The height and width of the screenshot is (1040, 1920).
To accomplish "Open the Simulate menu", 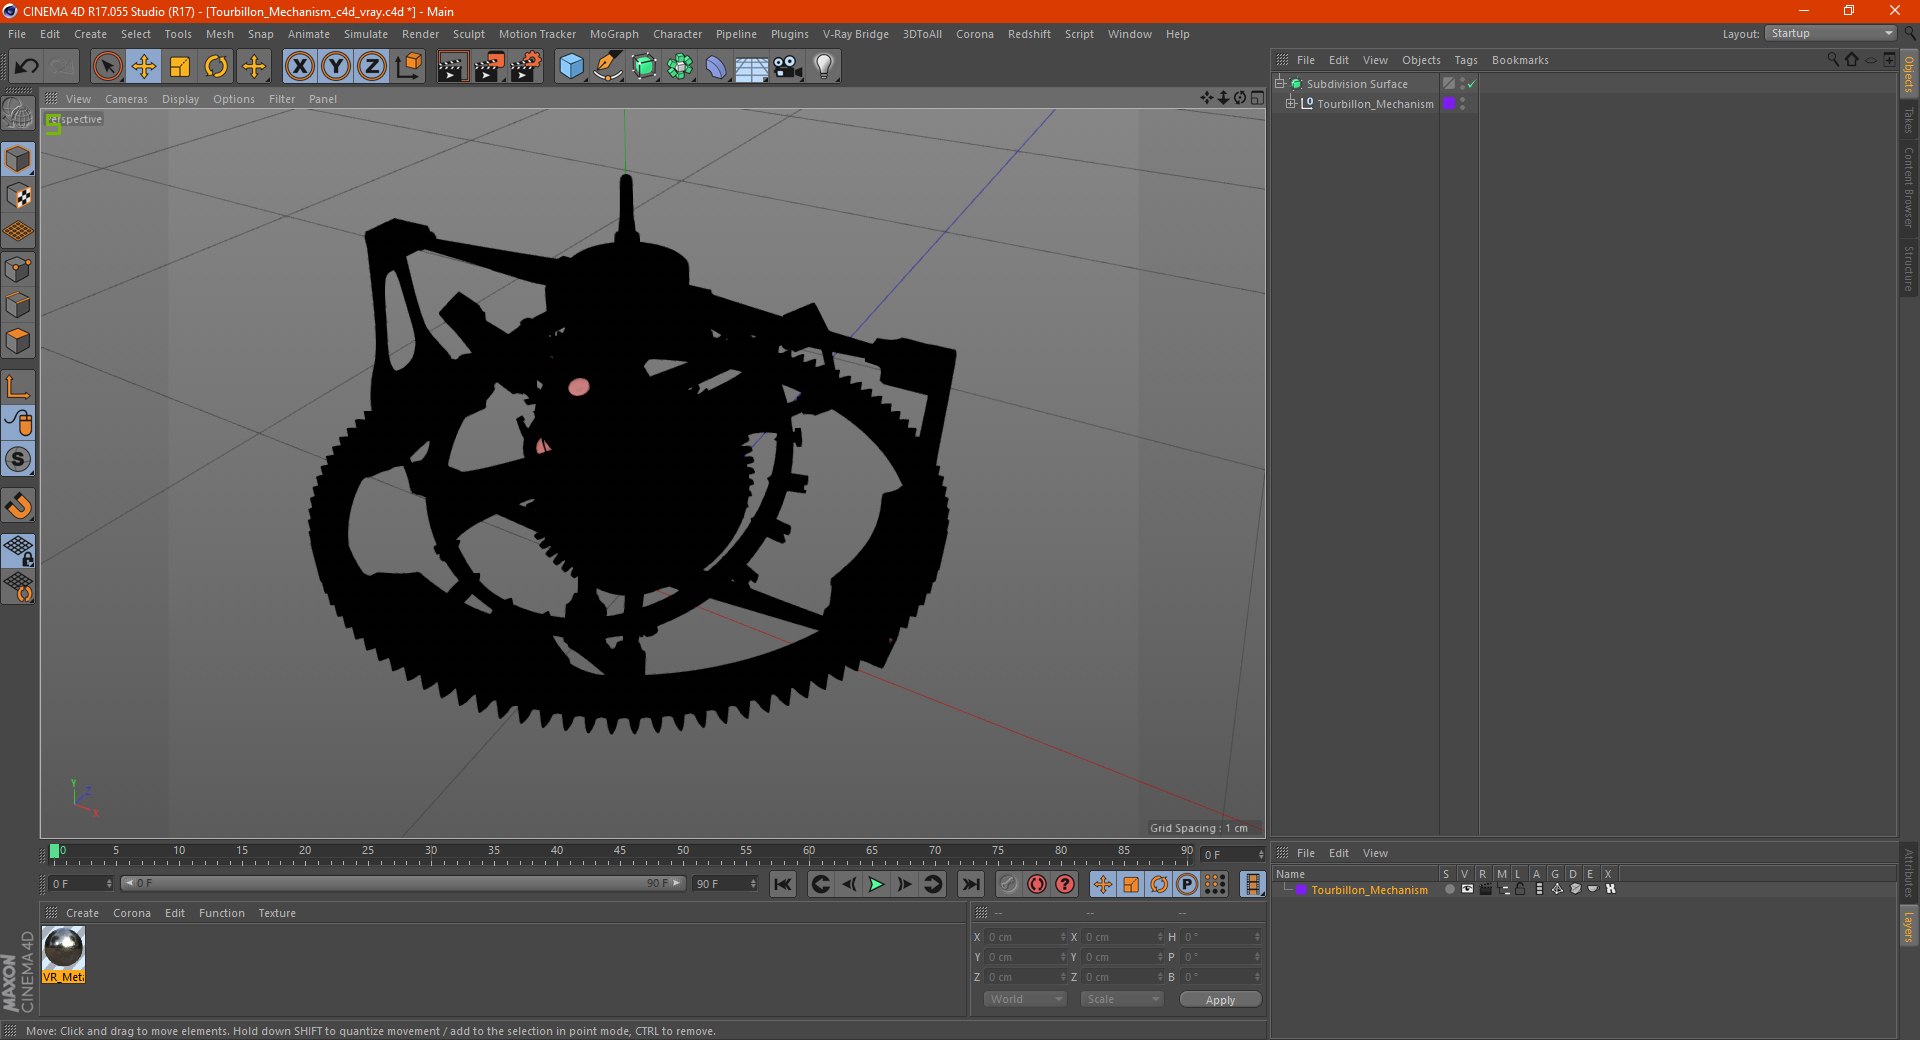I will (365, 34).
